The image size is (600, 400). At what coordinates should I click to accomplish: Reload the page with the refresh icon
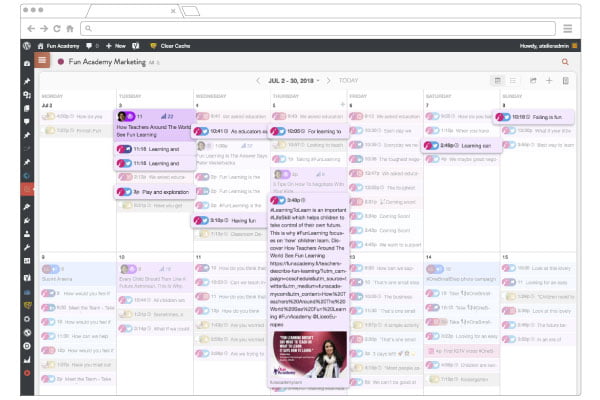(57, 28)
